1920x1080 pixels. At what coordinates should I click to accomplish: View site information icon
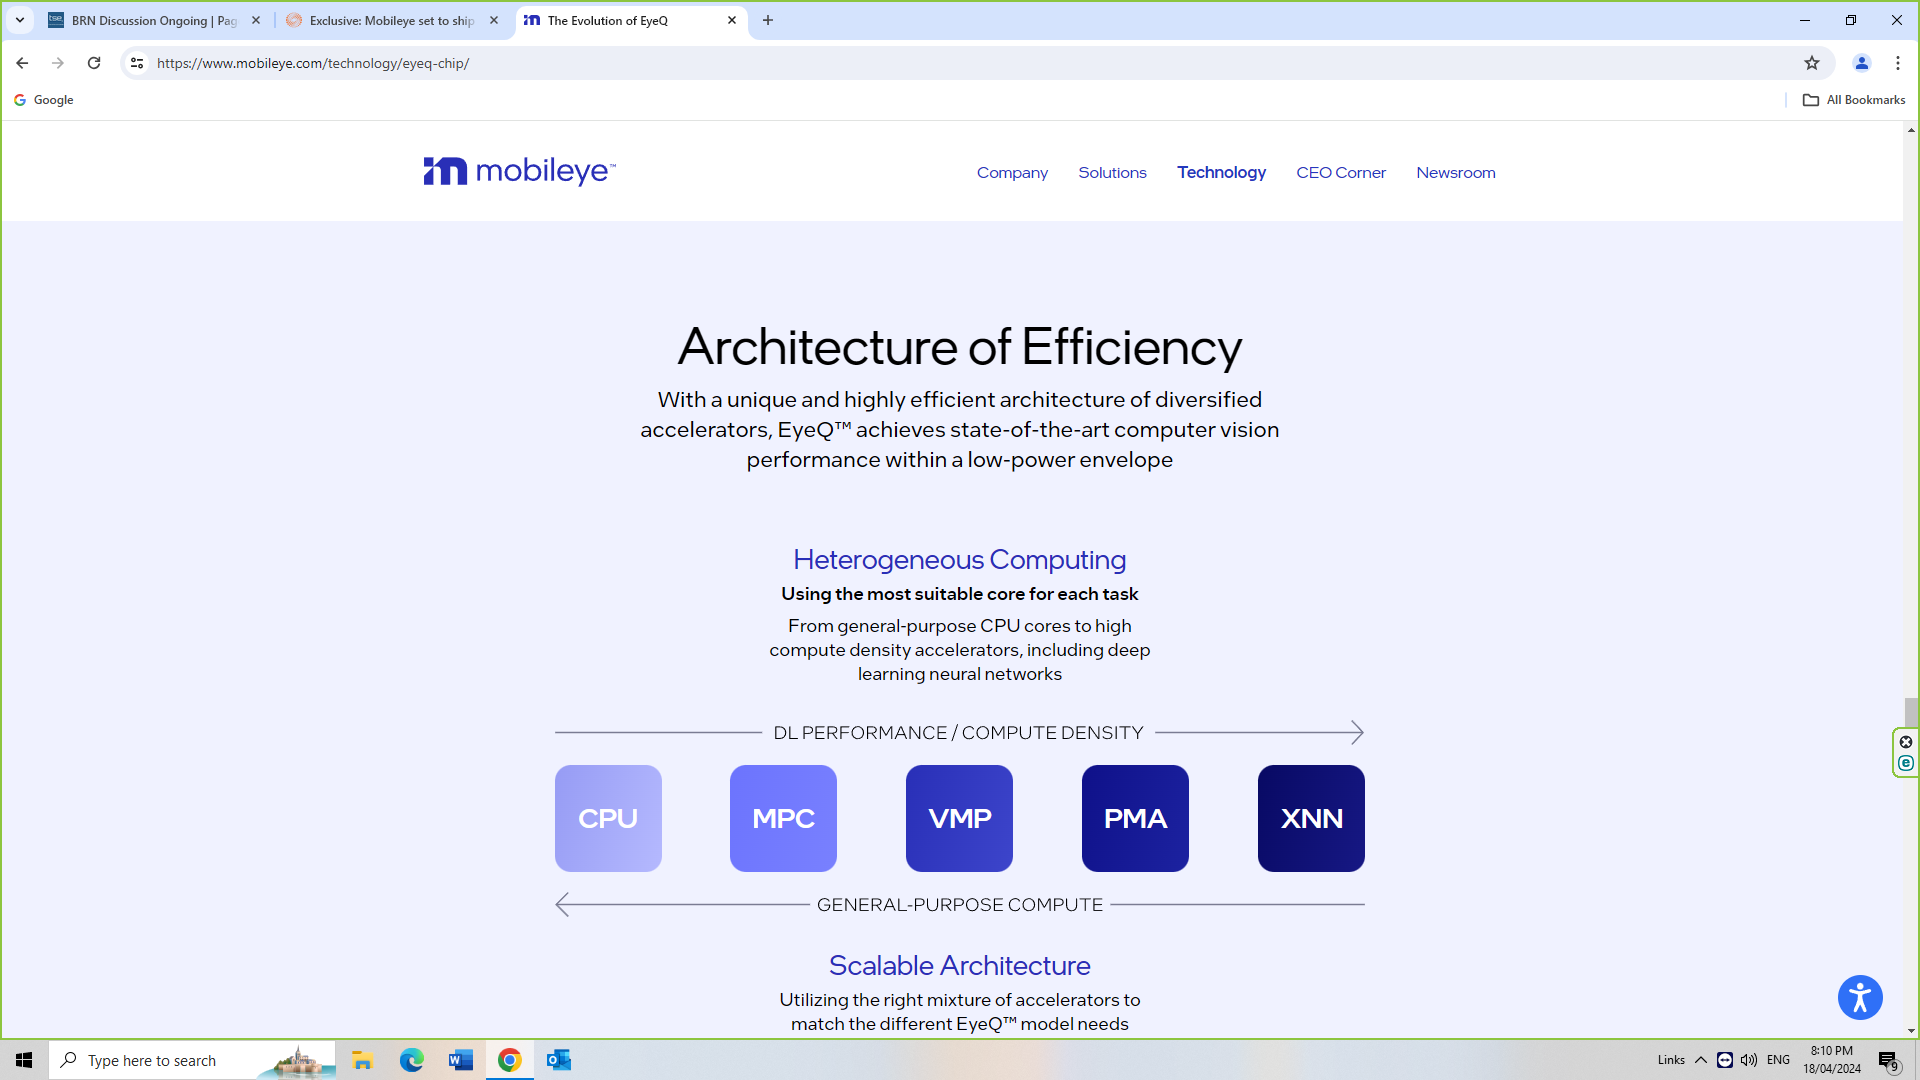click(x=137, y=63)
